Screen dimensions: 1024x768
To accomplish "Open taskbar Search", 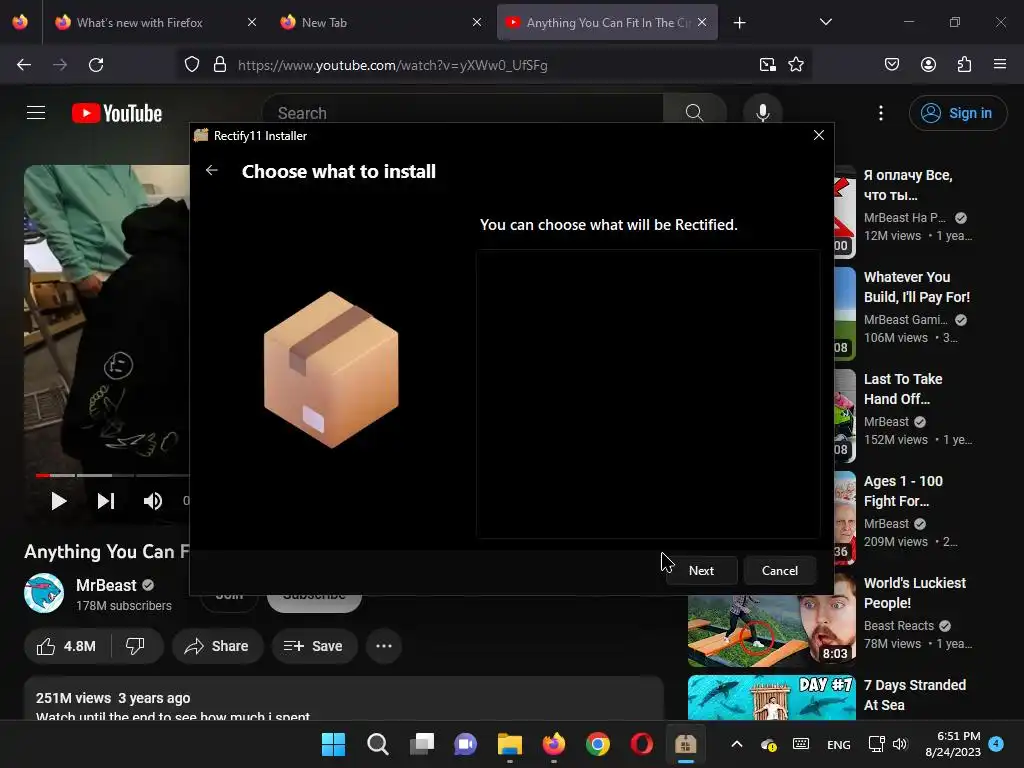I will pos(377,744).
